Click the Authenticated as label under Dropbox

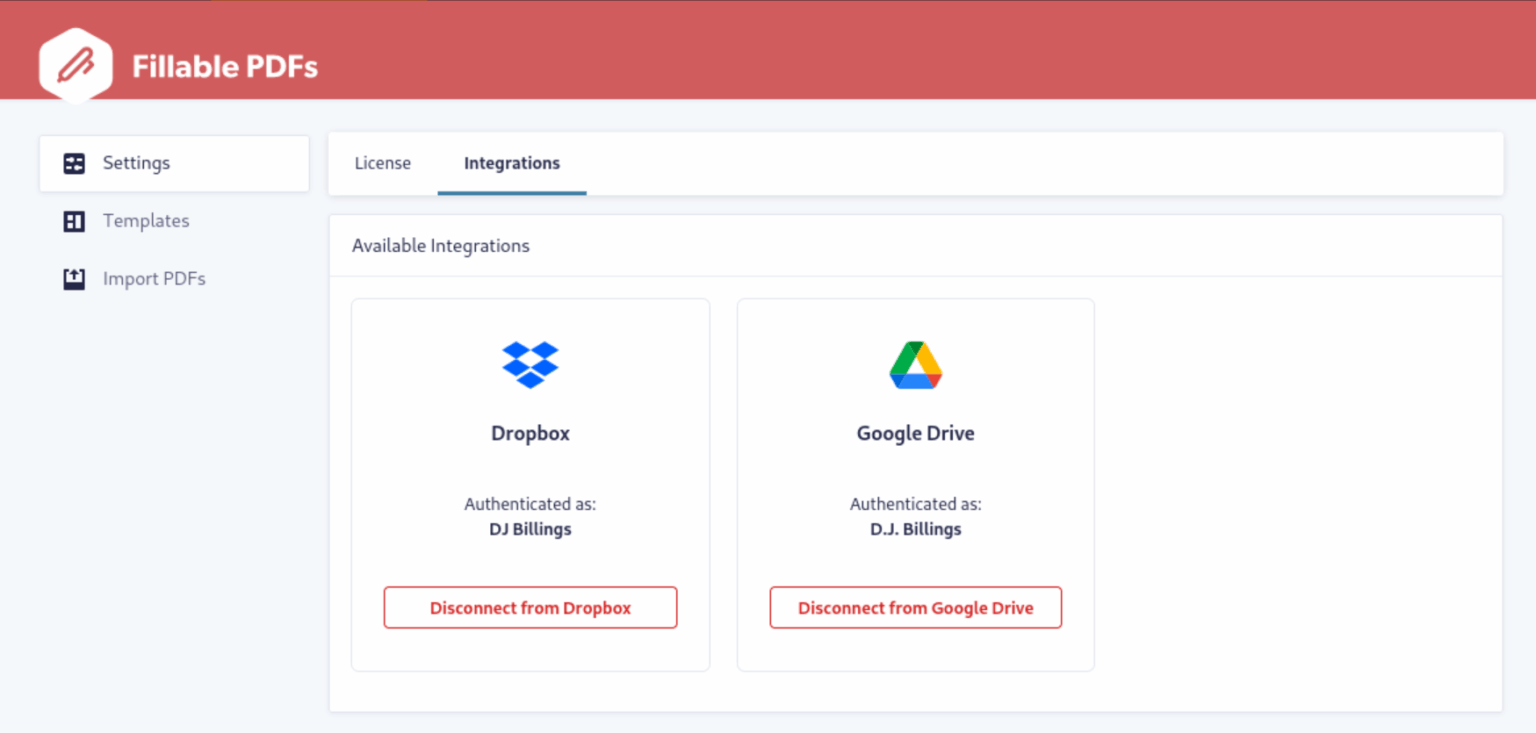(x=530, y=504)
